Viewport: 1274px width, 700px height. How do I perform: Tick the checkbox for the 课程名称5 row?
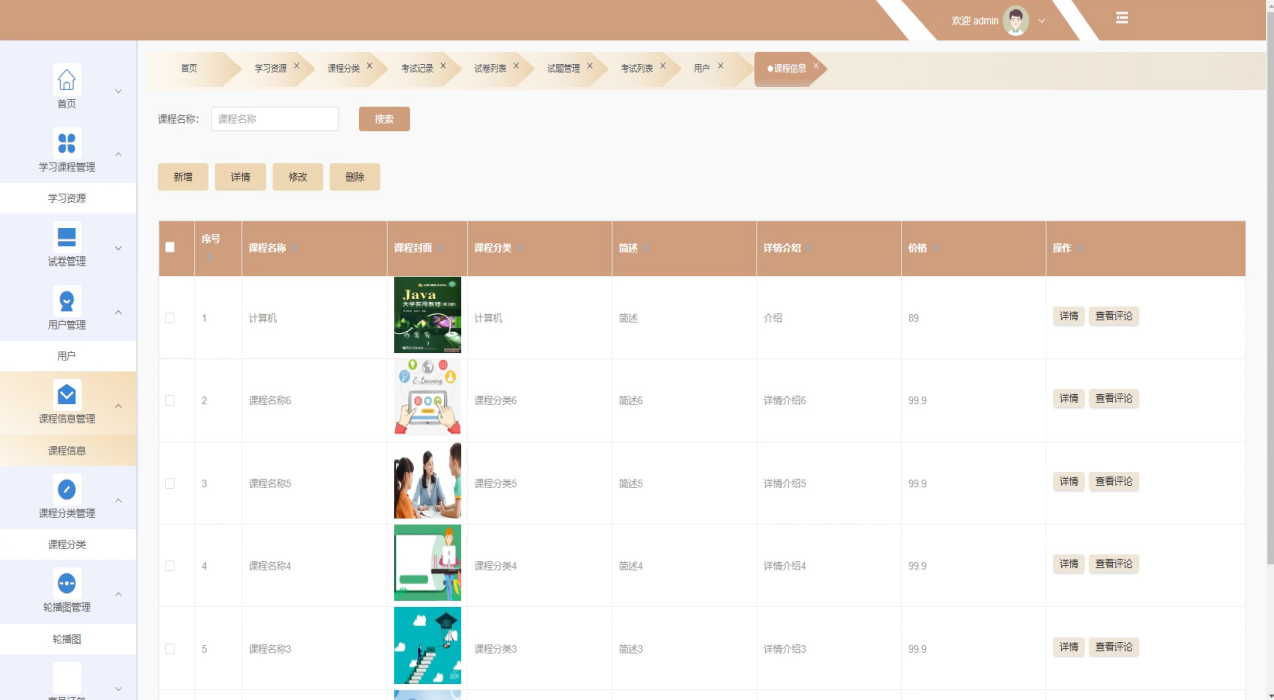pos(170,483)
